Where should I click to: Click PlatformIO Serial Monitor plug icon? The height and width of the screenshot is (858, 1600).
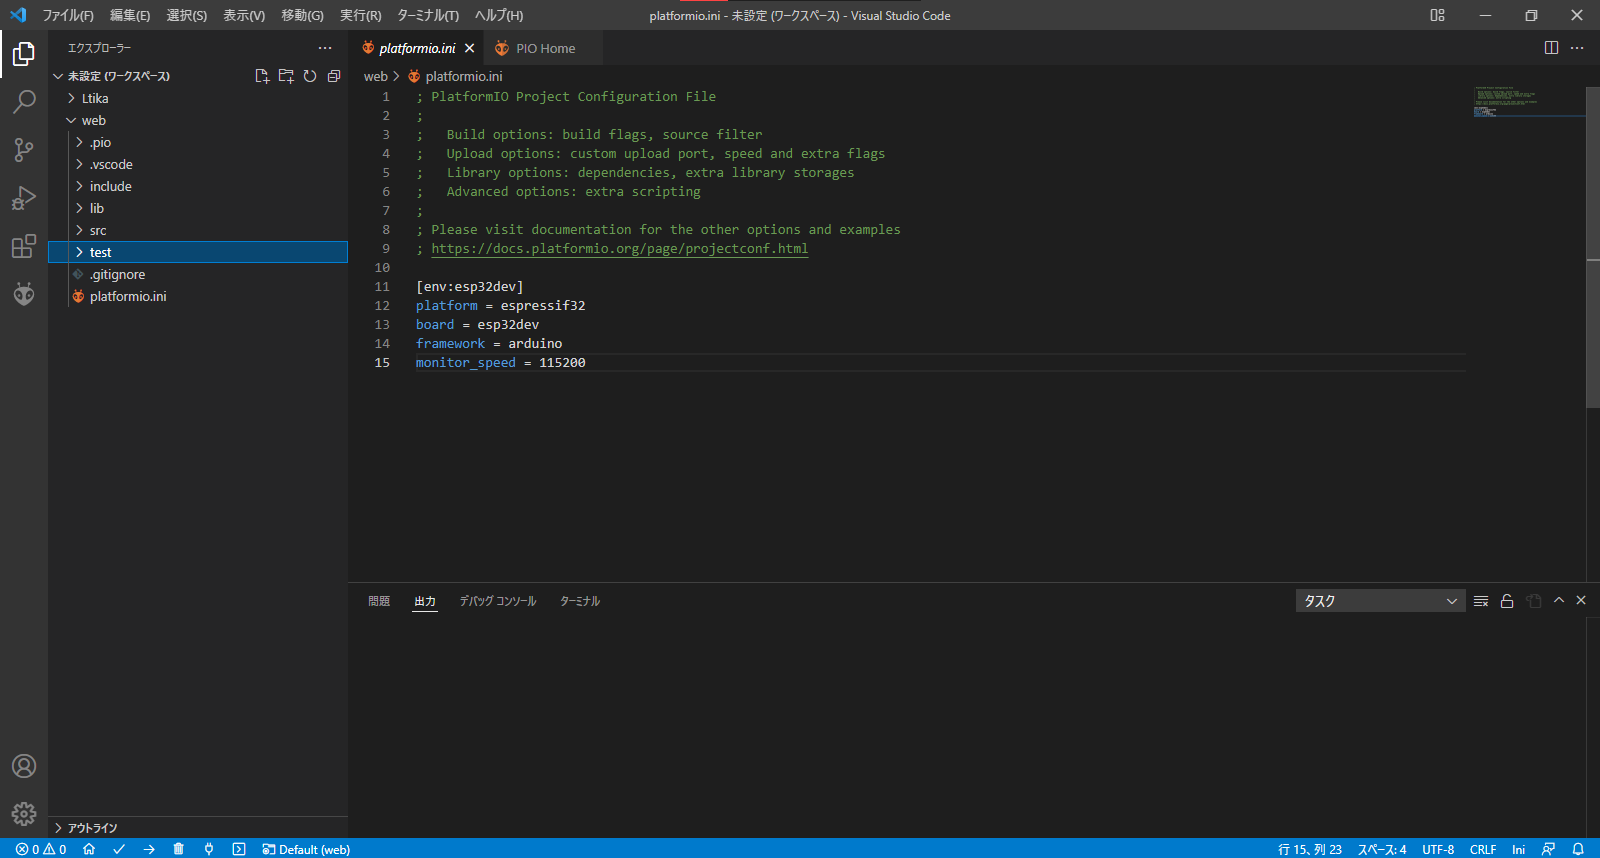209,849
